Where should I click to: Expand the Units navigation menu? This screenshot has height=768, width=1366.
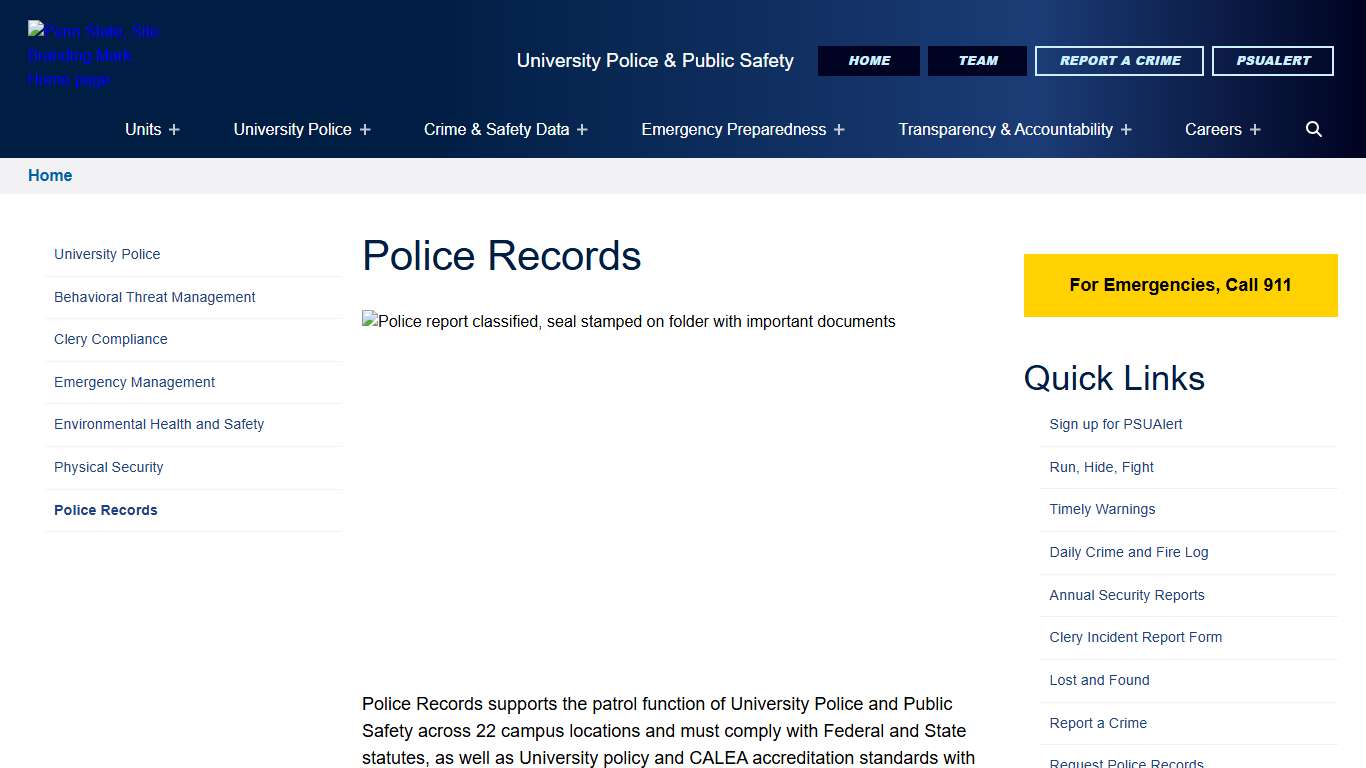point(151,129)
